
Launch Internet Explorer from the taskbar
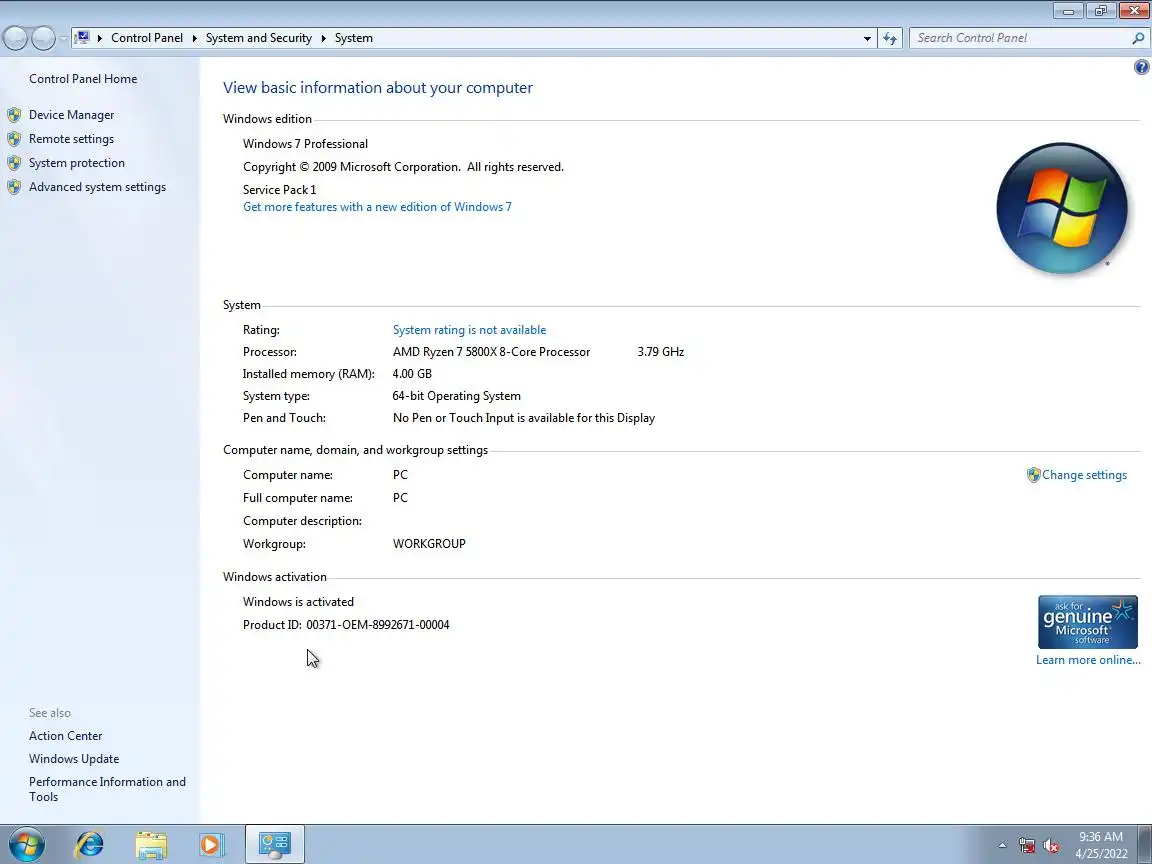pyautogui.click(x=90, y=845)
